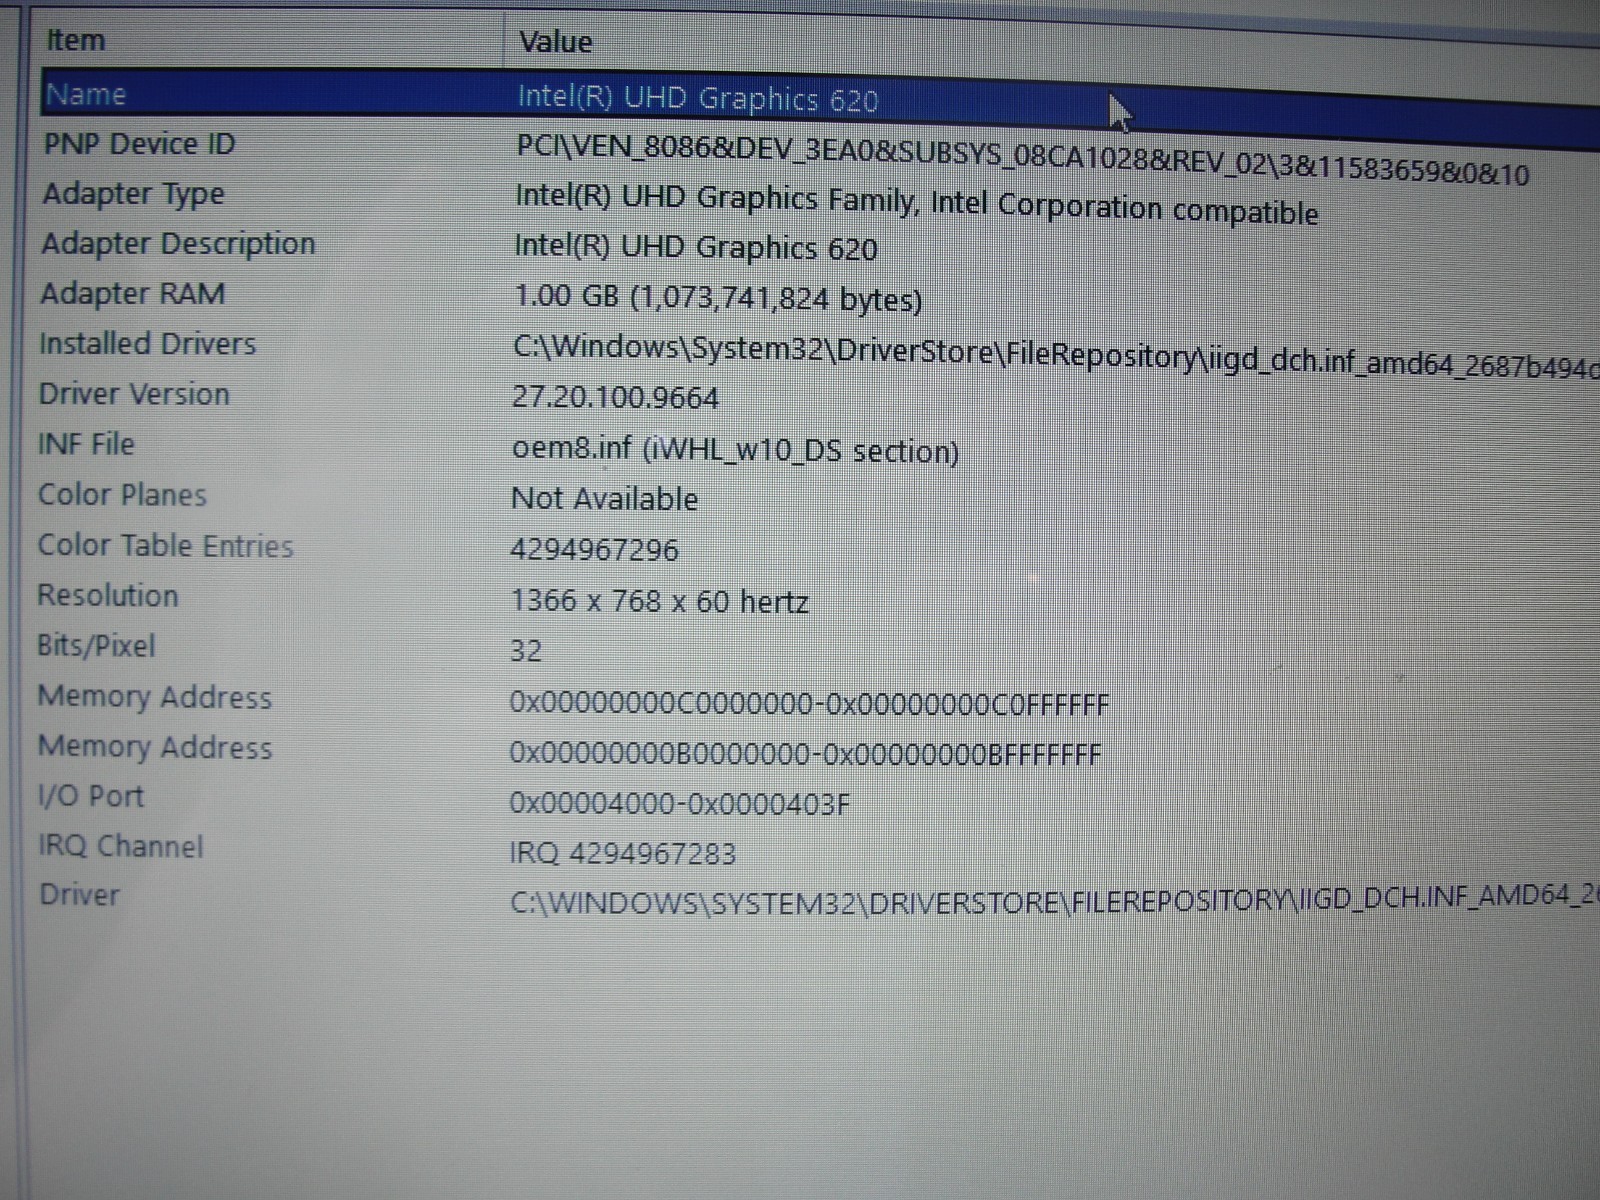1600x1200 pixels.
Task: Select the '1.00 GB (1,073,741,824 bytes)' value
Action: [717, 298]
